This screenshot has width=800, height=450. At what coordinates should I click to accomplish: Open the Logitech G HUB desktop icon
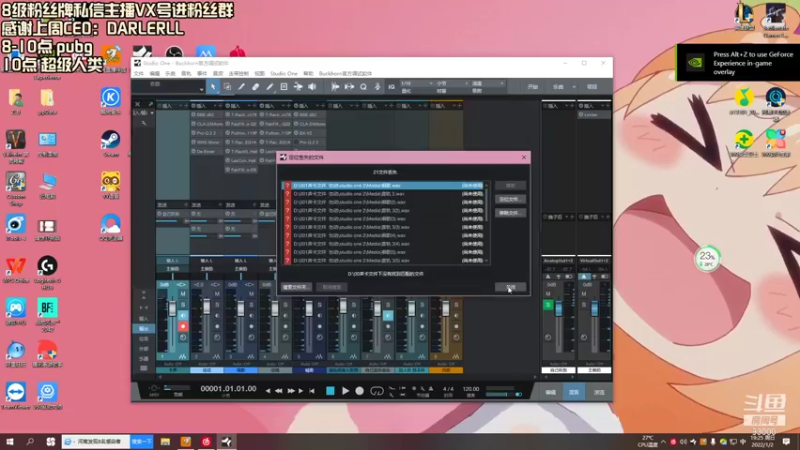[x=47, y=272]
